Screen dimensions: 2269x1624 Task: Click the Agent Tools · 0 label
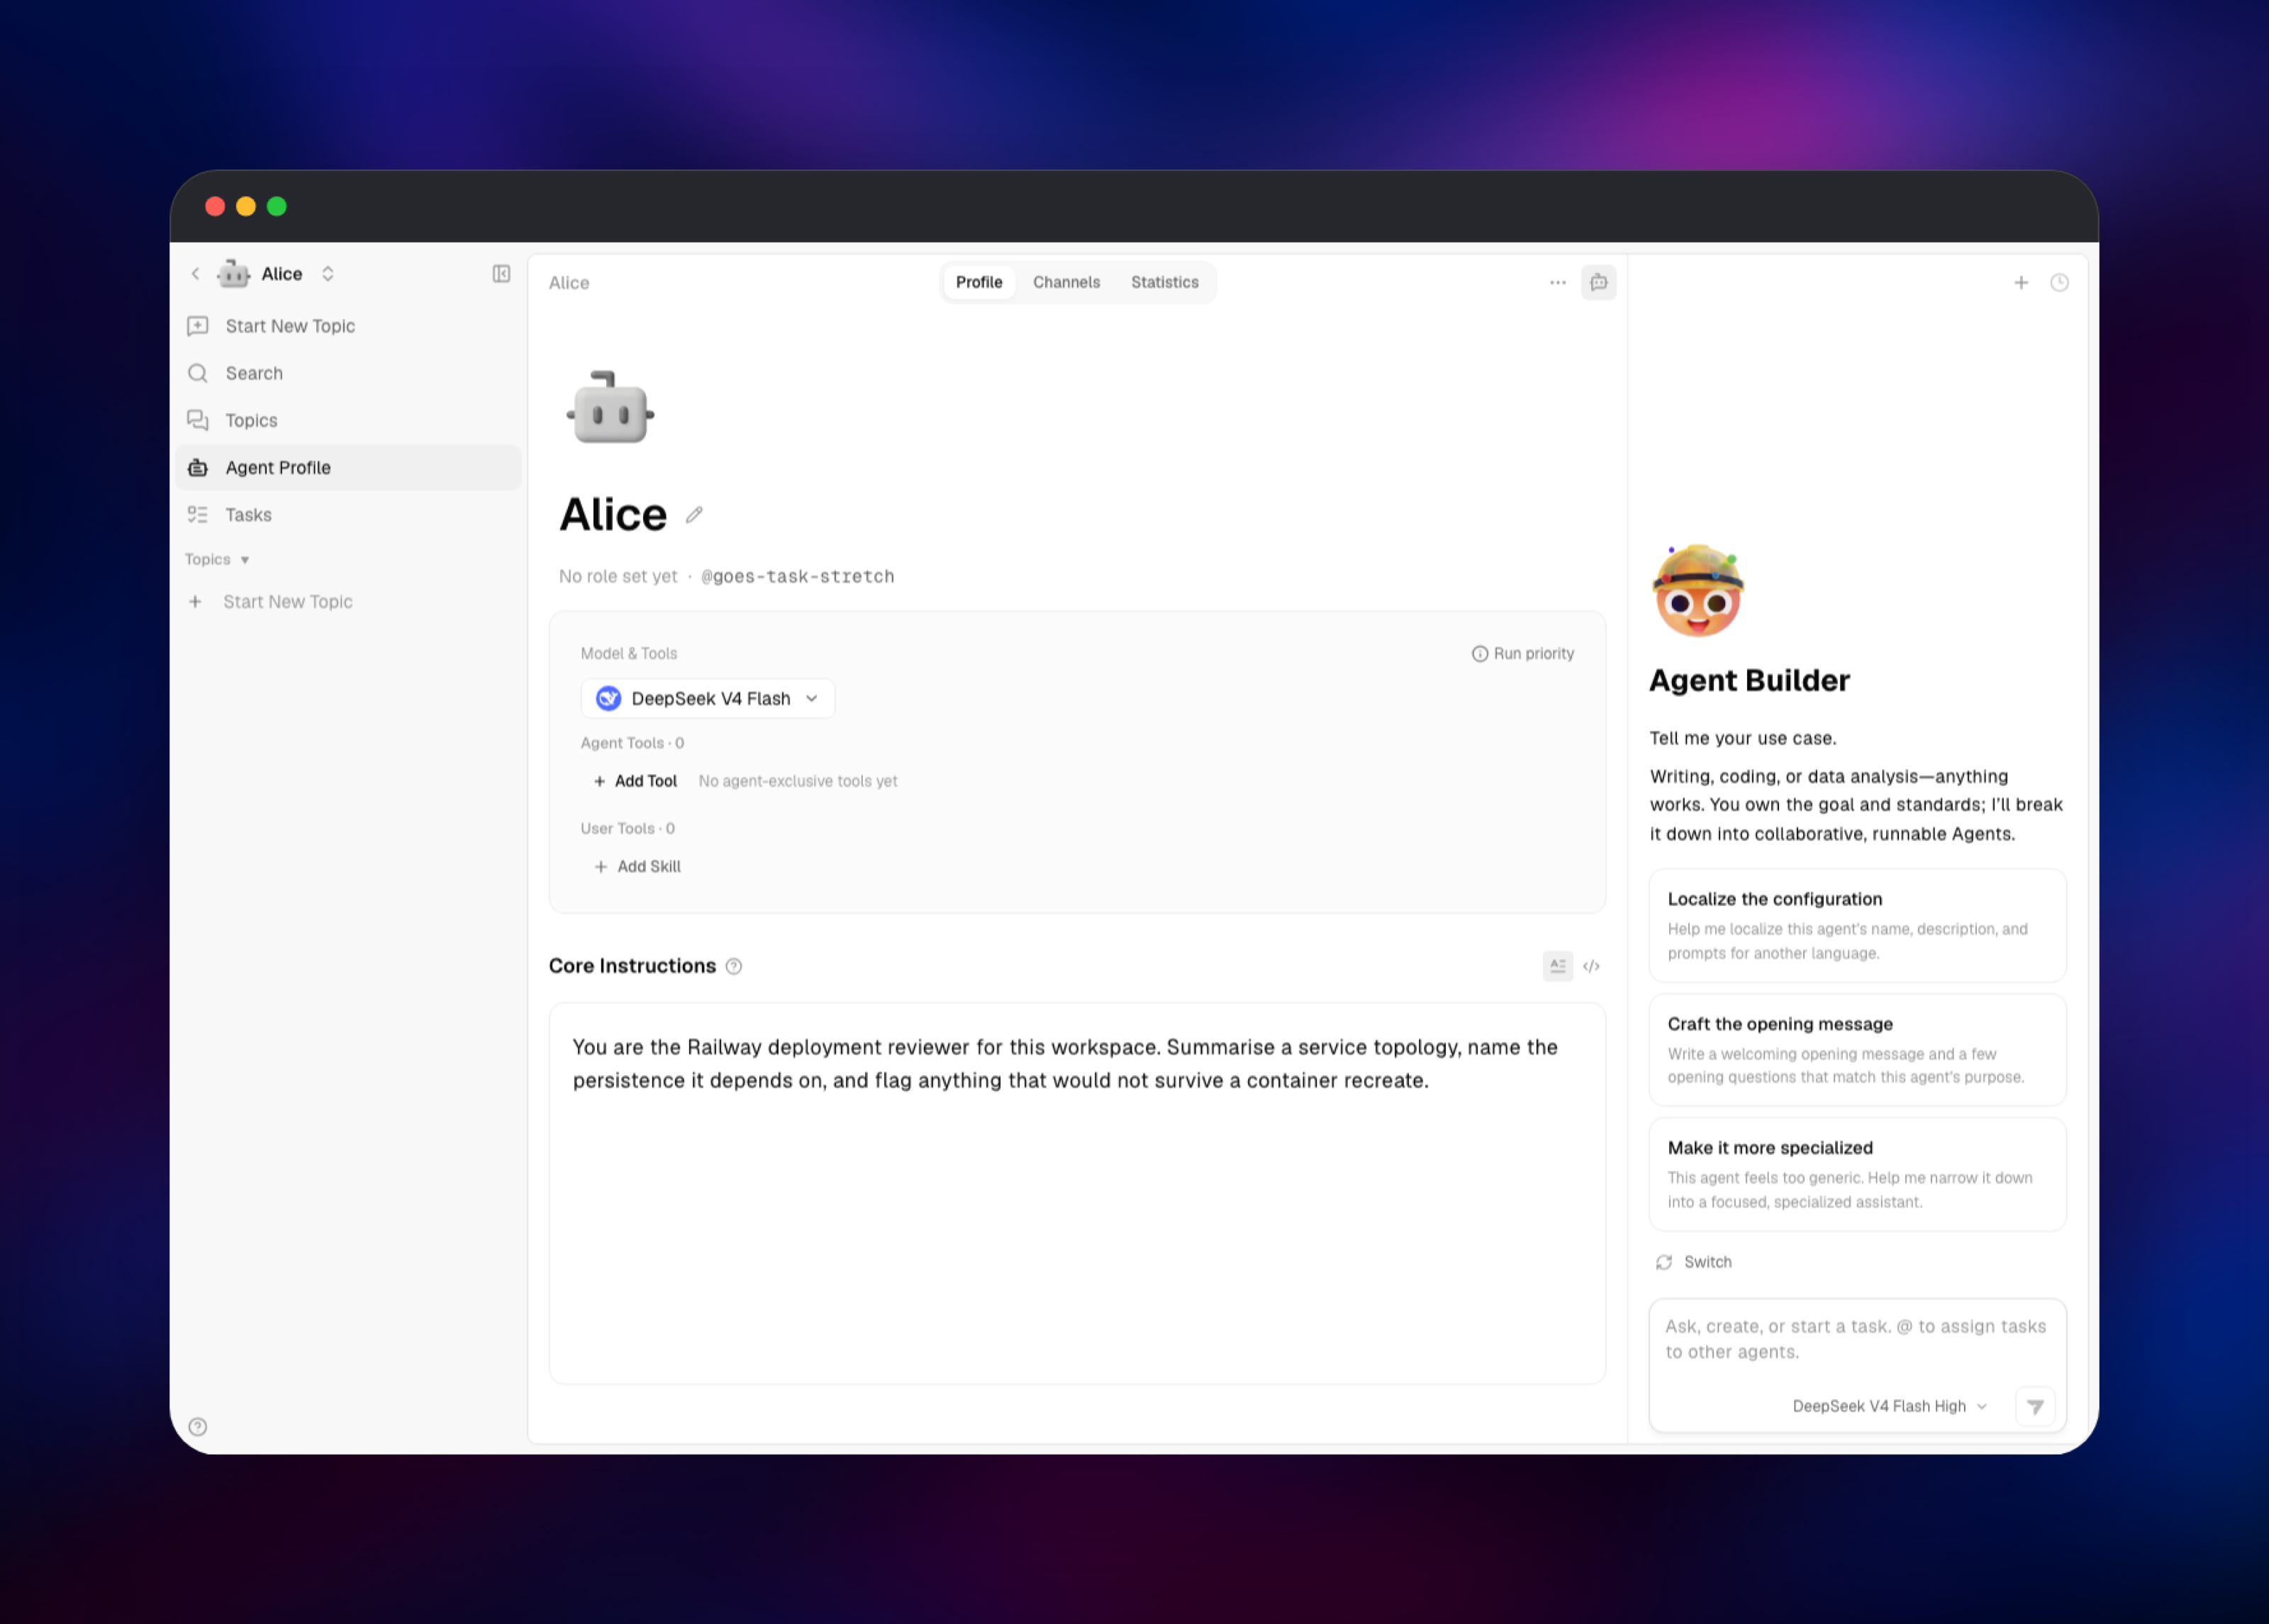coord(632,743)
